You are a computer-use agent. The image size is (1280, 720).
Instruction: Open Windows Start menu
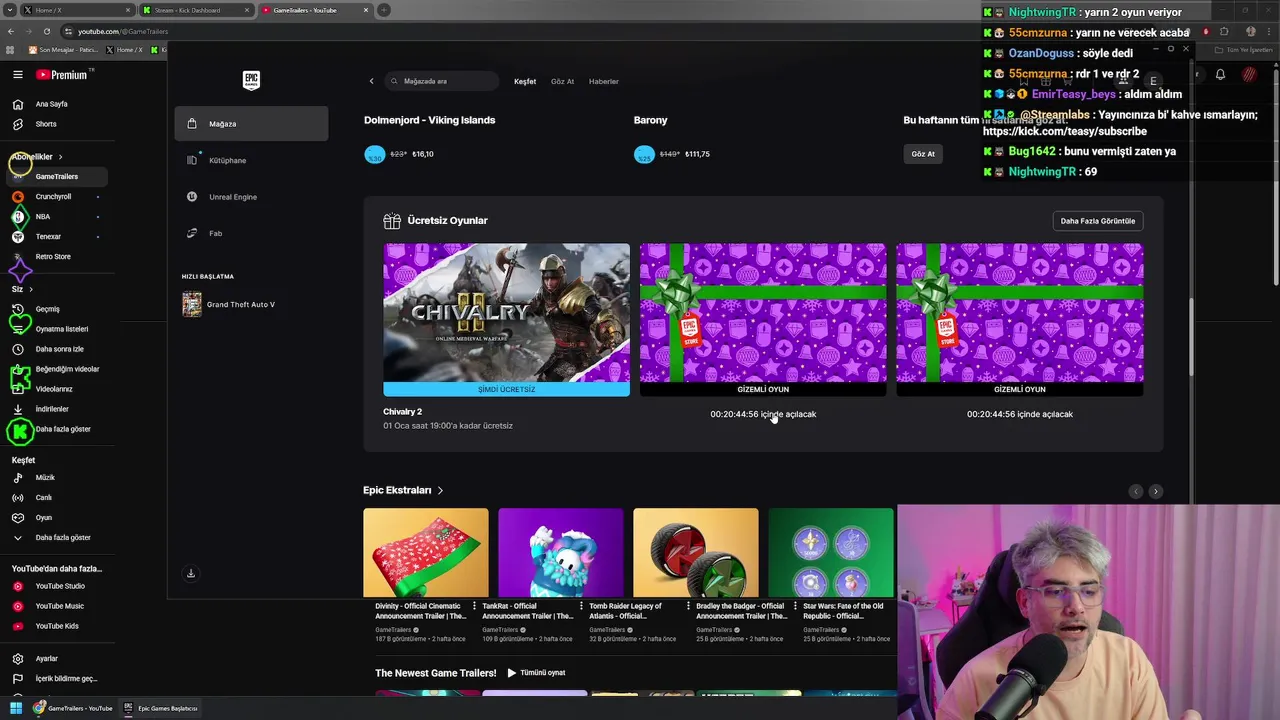click(15, 708)
